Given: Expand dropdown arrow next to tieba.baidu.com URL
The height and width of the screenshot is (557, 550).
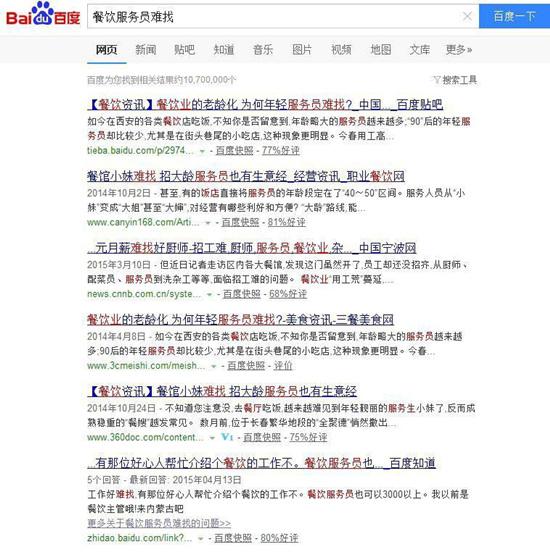Looking at the screenshot, I should [202, 151].
